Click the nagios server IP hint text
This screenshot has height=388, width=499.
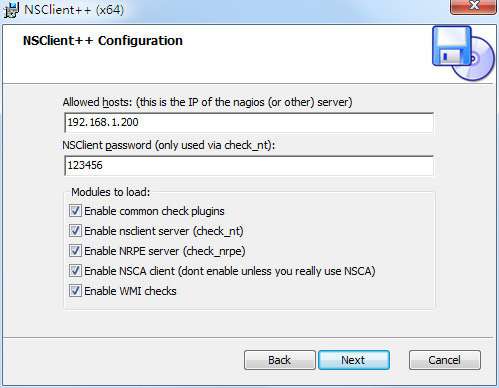[x=244, y=102]
